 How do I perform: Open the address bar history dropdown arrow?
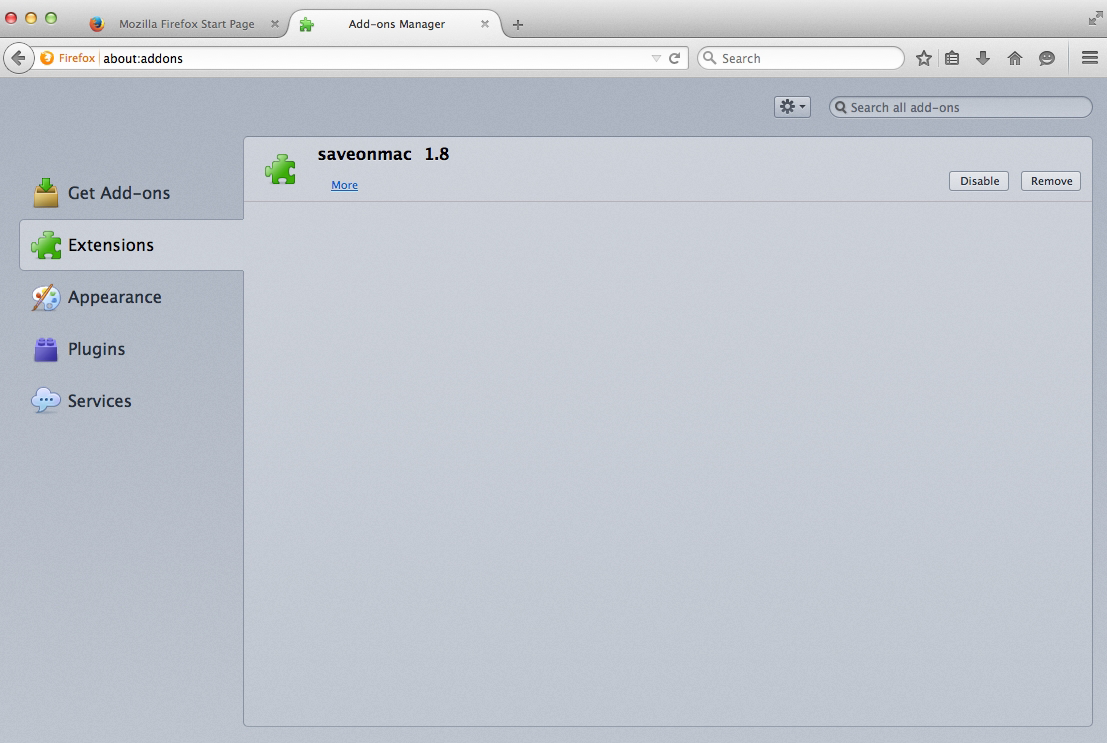[x=656, y=59]
